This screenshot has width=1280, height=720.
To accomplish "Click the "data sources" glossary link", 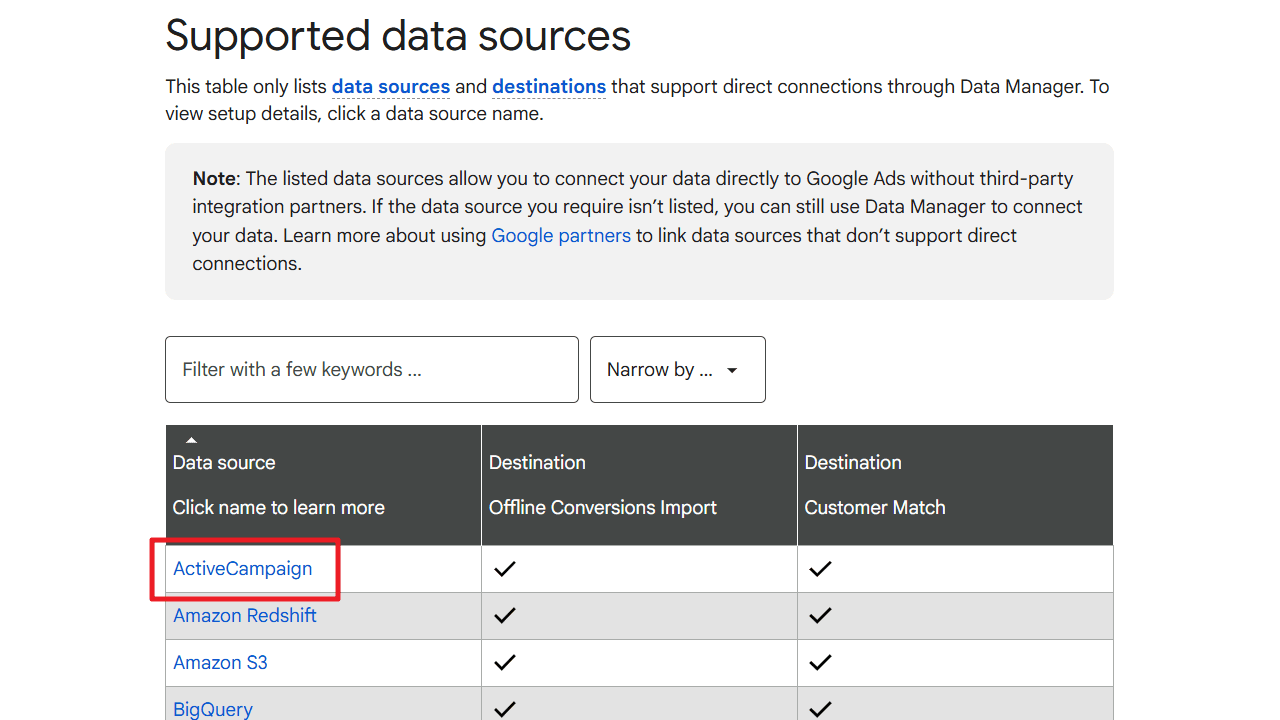I will pyautogui.click(x=391, y=87).
